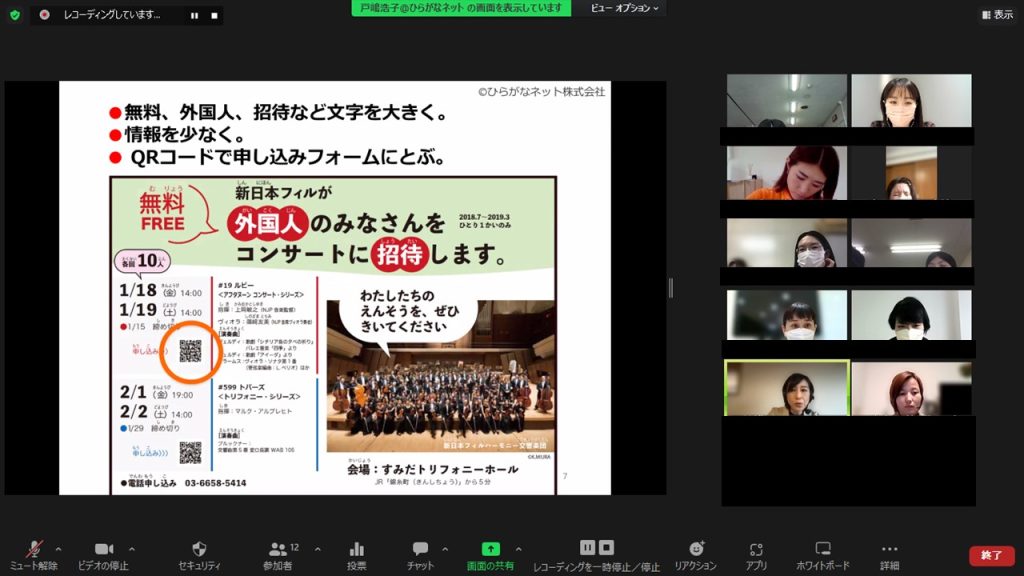This screenshot has height=576, width=1024.
Task: Open the 詳細 more options menu
Action: (889, 556)
